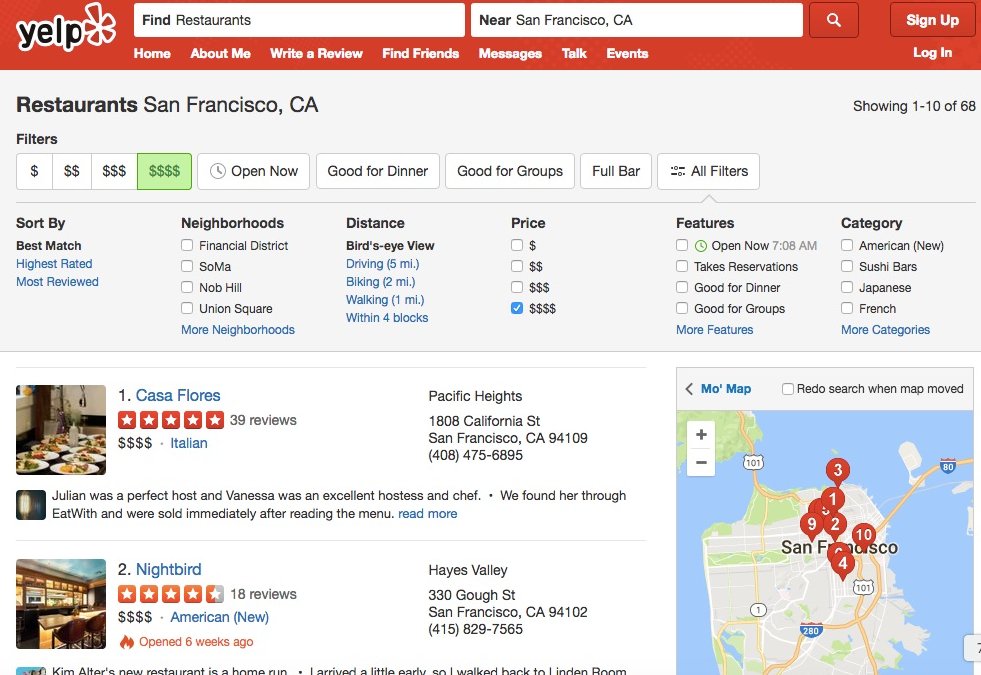Screen dimensions: 981x675
Task: Click the Find search input field
Action: coord(299,20)
